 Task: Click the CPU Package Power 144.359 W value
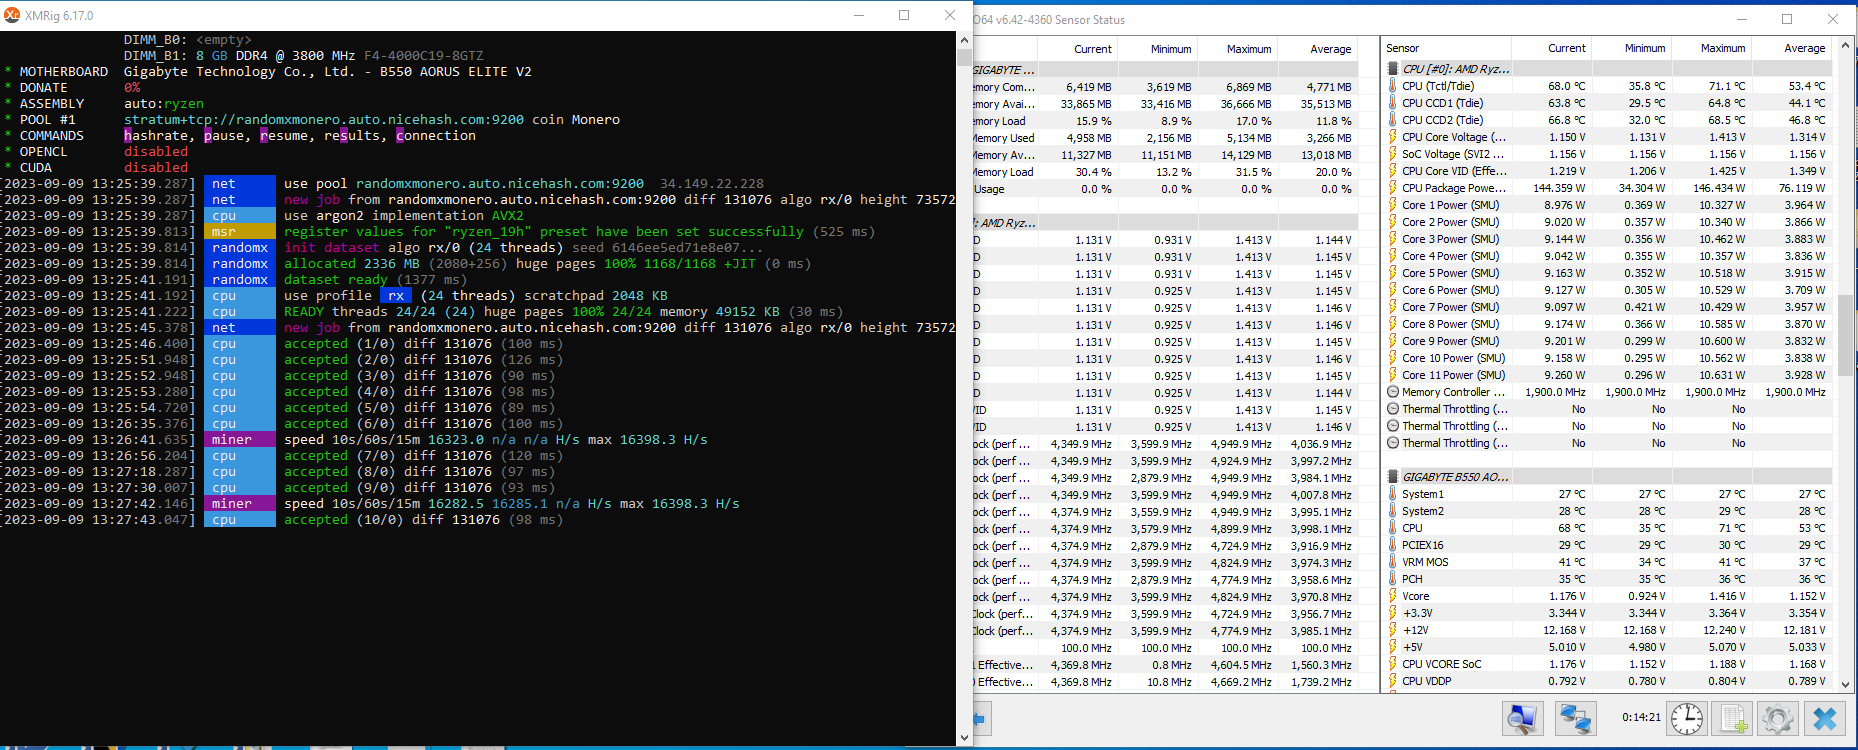click(x=1559, y=188)
